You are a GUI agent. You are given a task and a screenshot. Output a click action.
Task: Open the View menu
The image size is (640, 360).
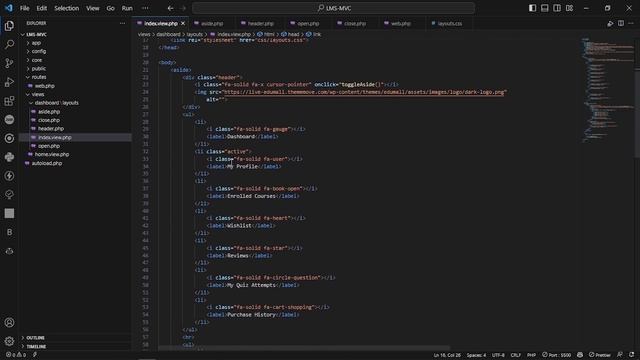tap(93, 8)
